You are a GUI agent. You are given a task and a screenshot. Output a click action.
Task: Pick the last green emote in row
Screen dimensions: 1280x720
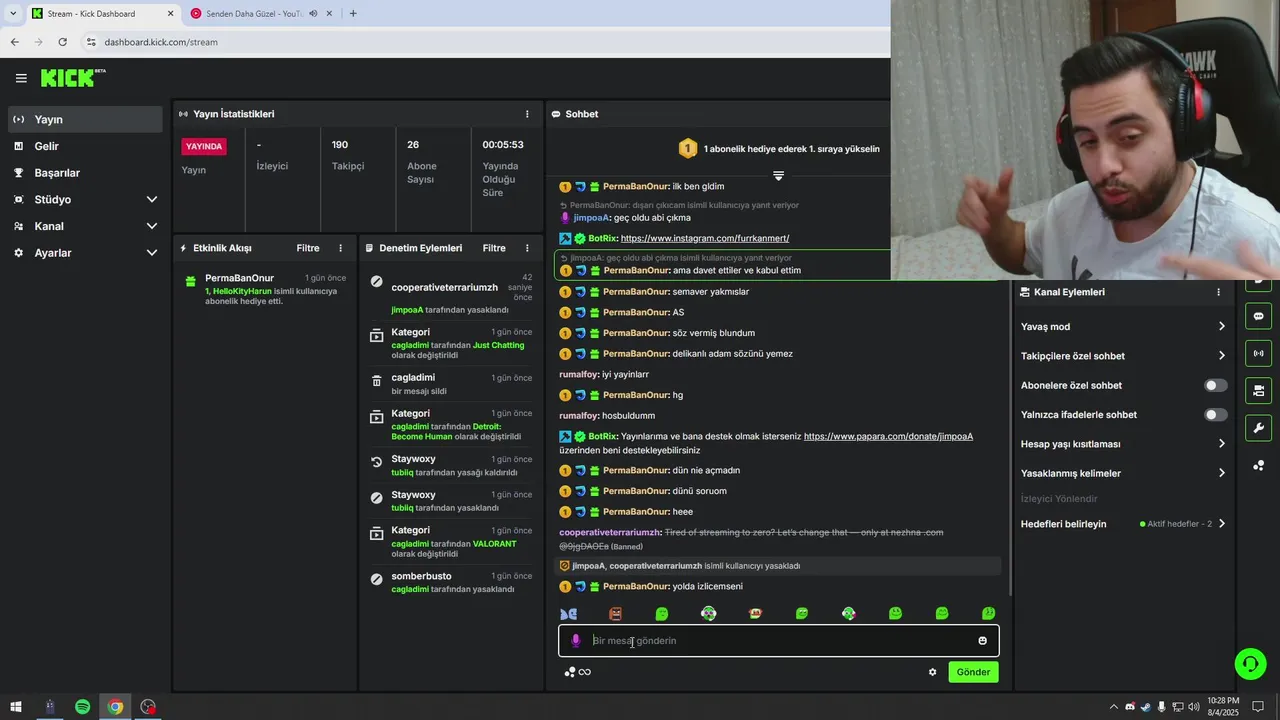tap(988, 614)
